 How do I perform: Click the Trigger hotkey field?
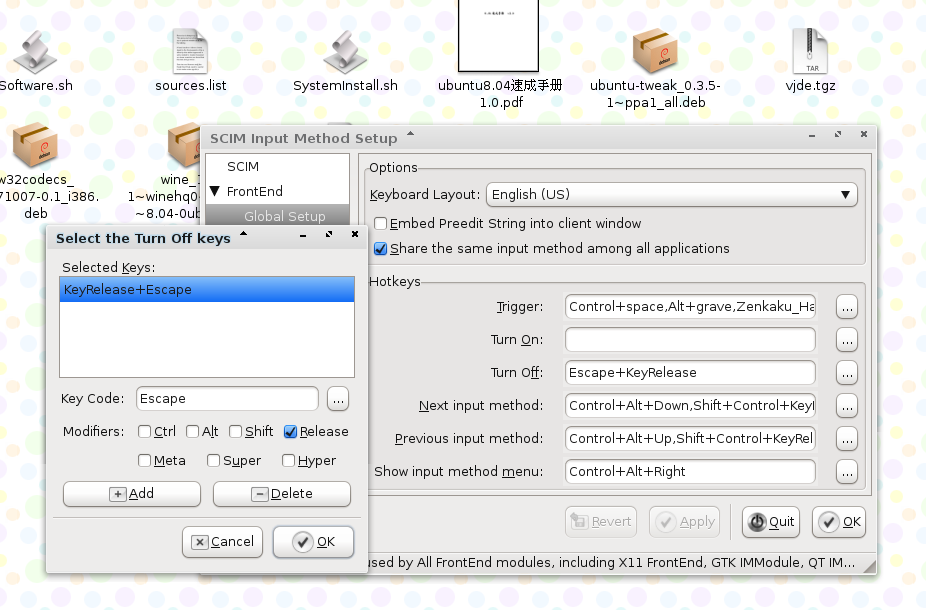(690, 307)
